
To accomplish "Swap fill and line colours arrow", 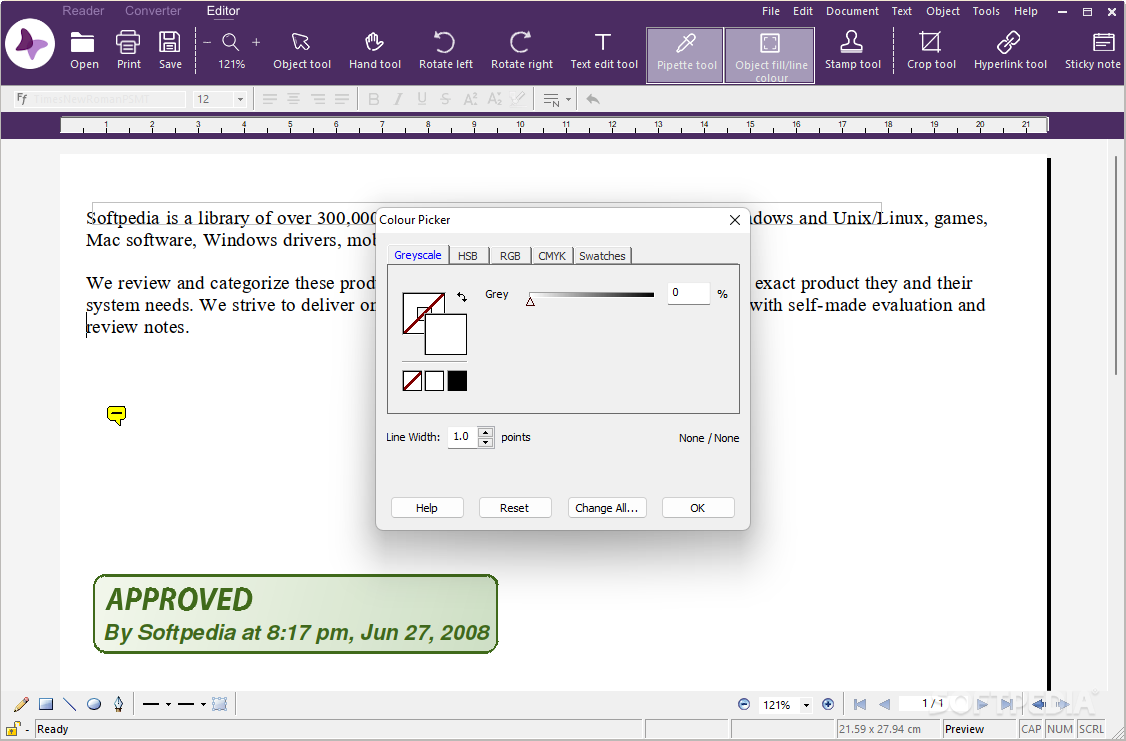I will click(x=462, y=297).
